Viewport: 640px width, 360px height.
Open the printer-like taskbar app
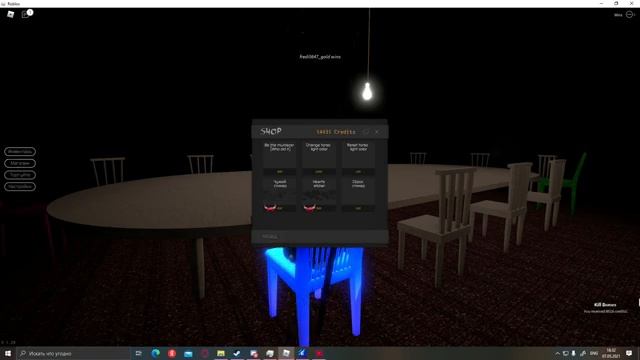pos(270,353)
